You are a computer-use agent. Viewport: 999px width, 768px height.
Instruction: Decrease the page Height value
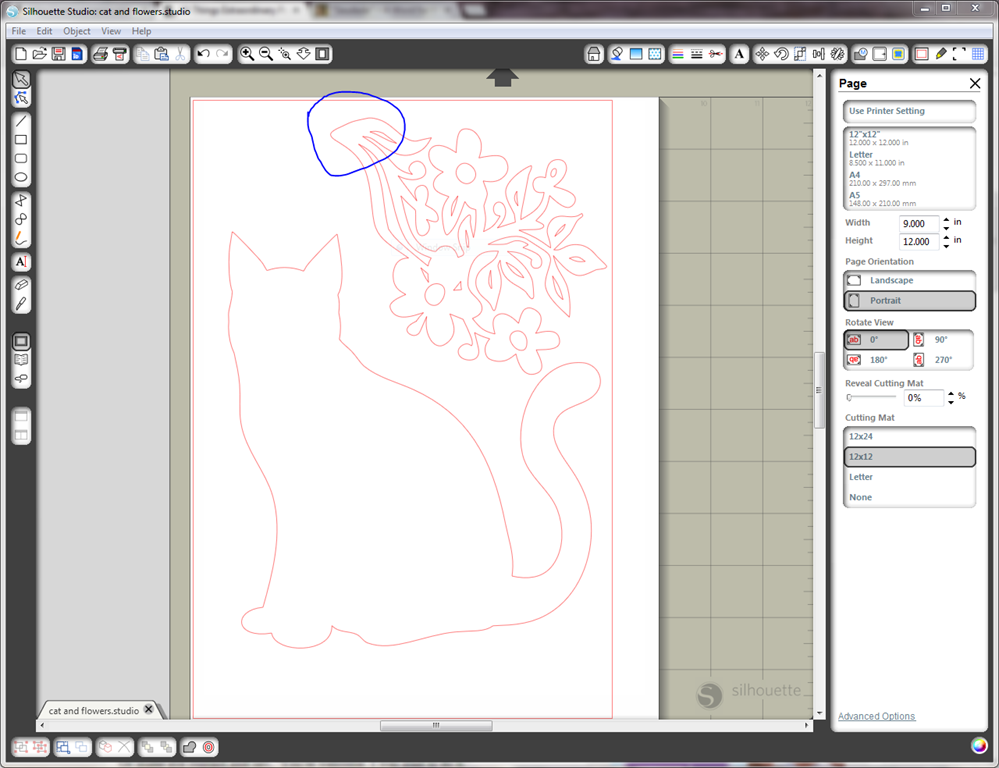(x=946, y=245)
